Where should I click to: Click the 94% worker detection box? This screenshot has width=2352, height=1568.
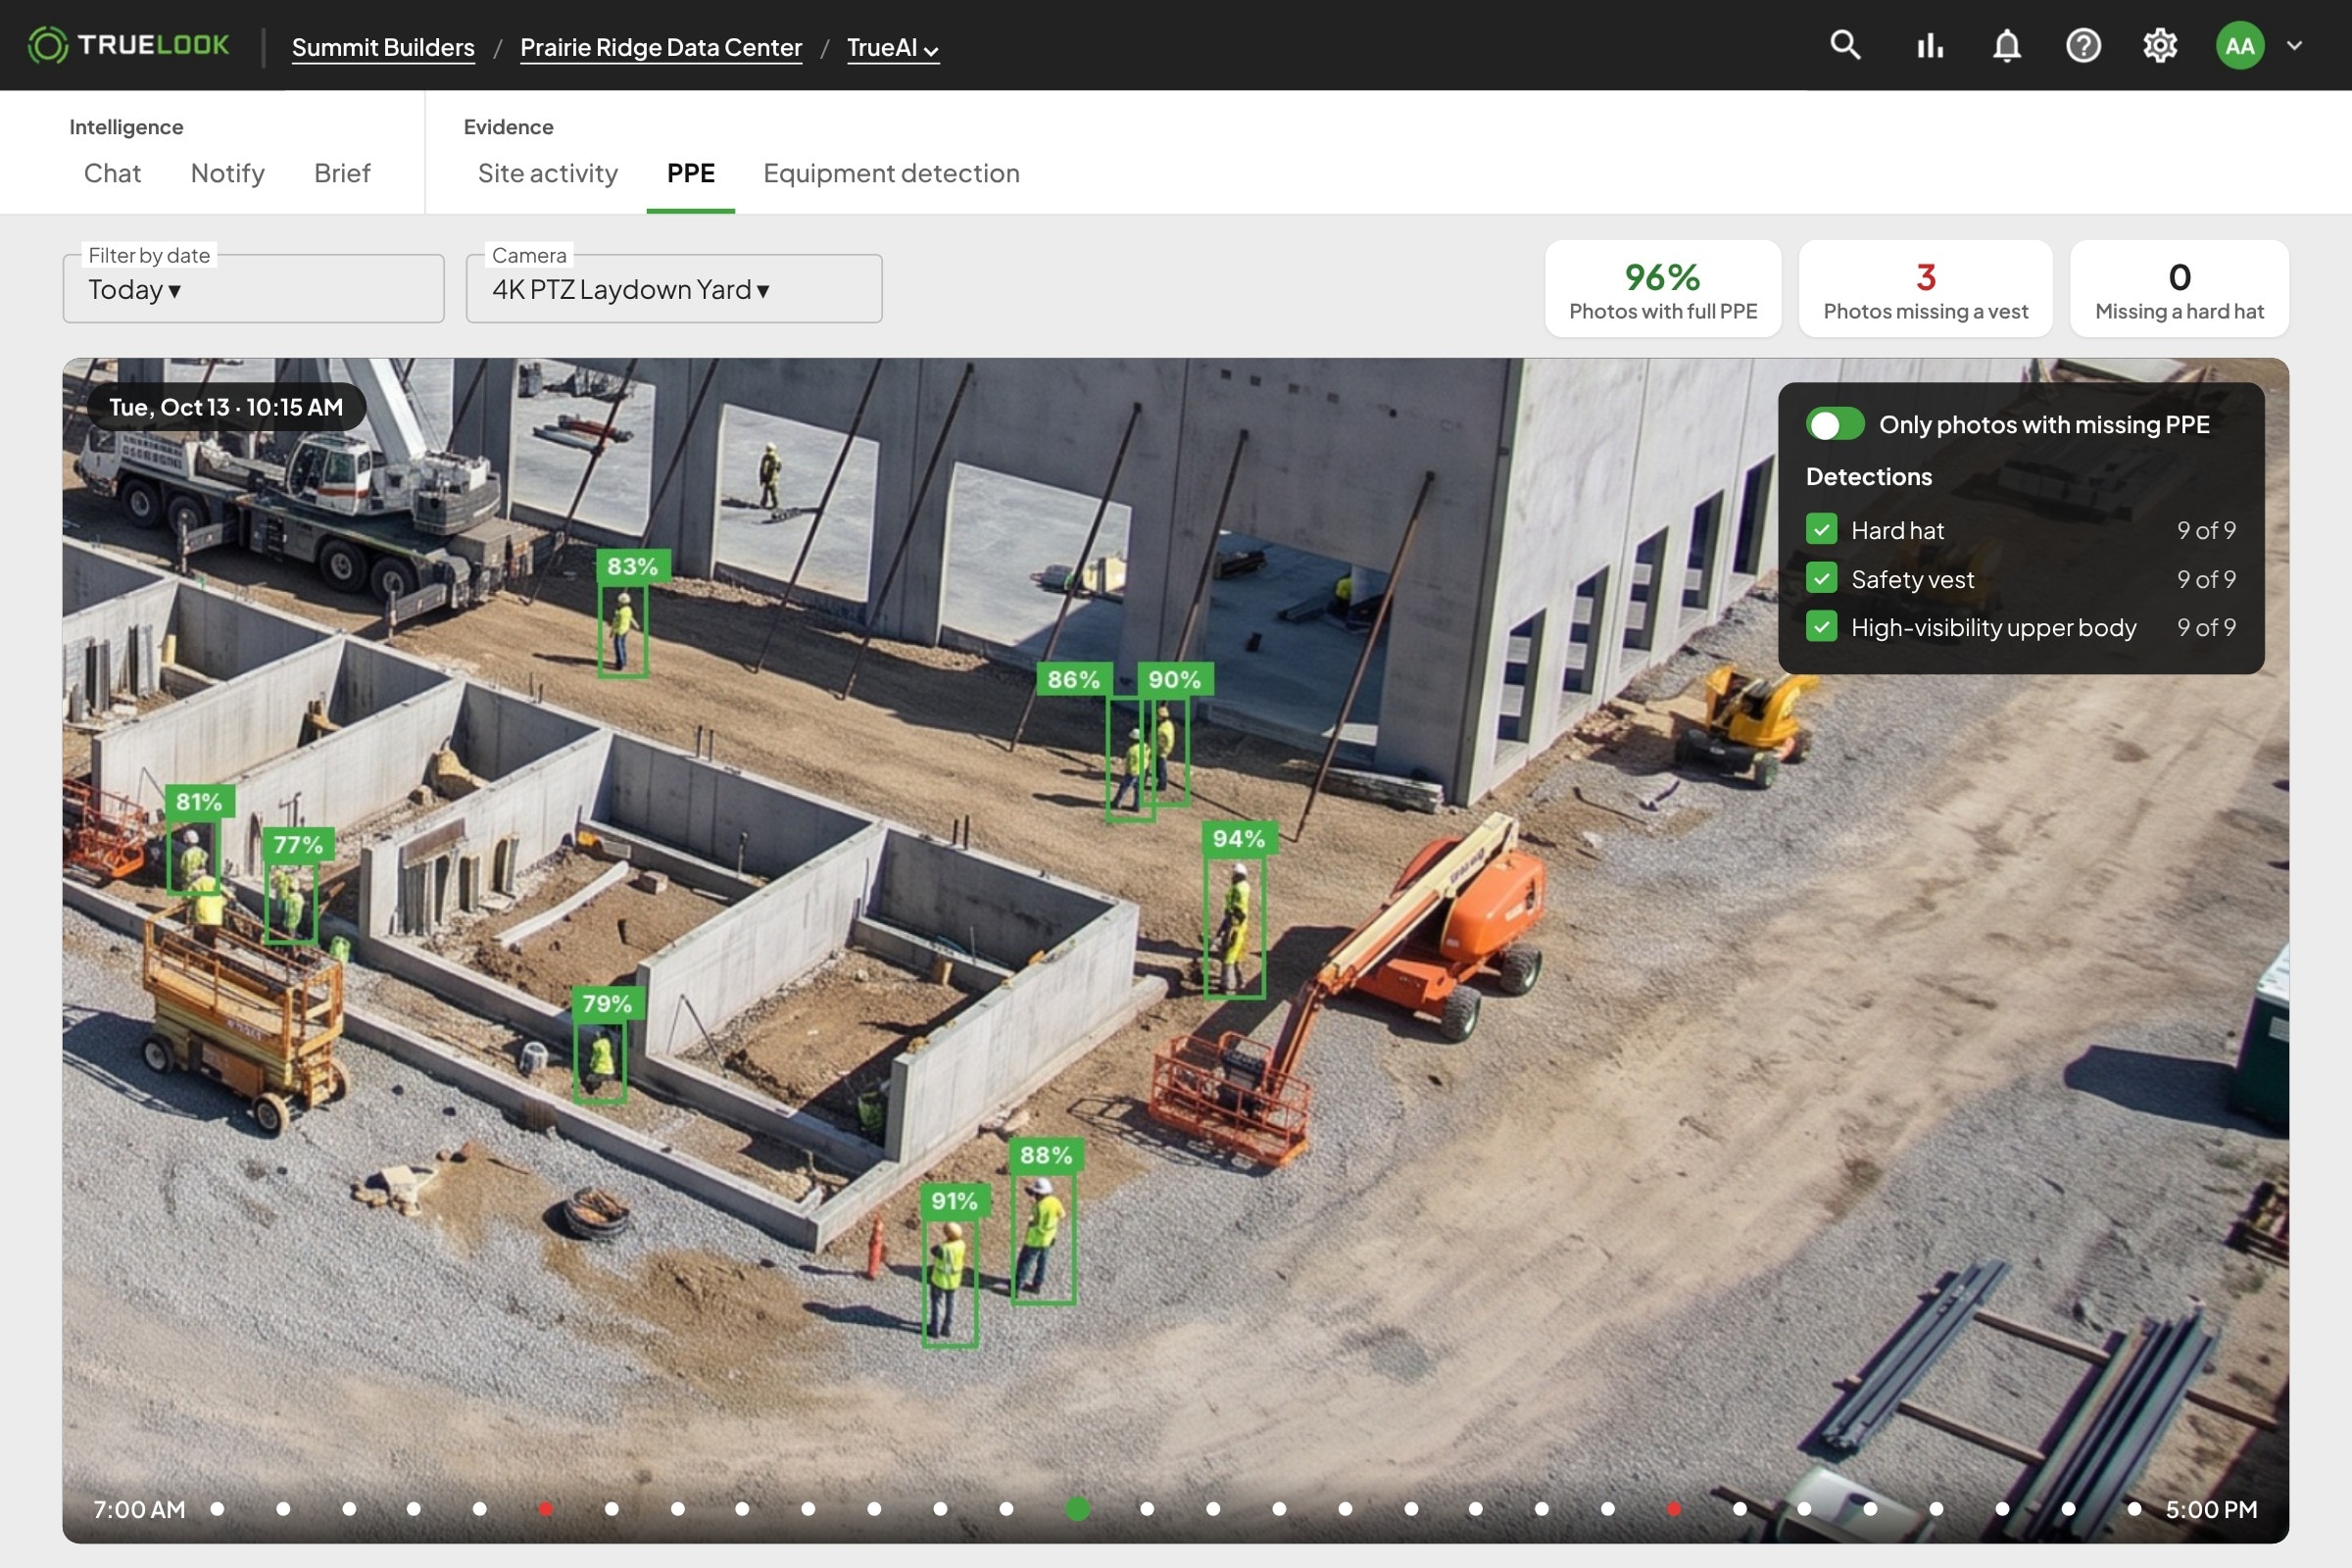point(1234,925)
